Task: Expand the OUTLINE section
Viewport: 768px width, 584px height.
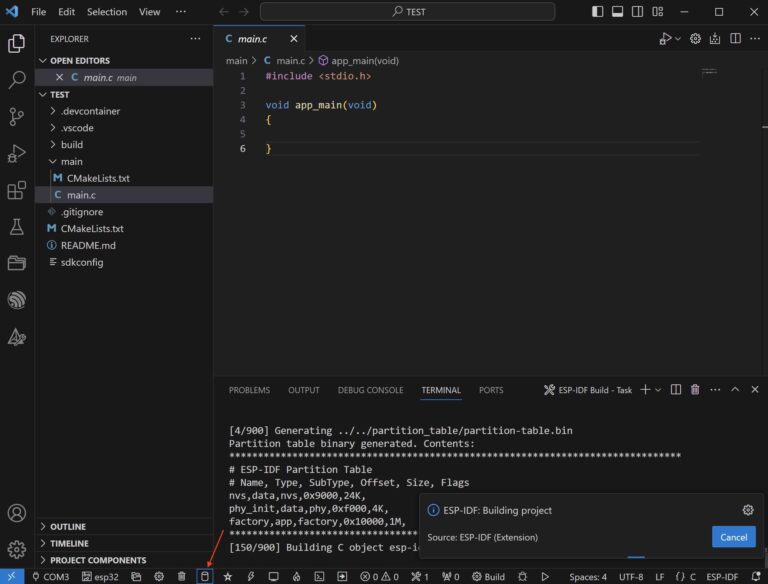Action: click(68, 526)
